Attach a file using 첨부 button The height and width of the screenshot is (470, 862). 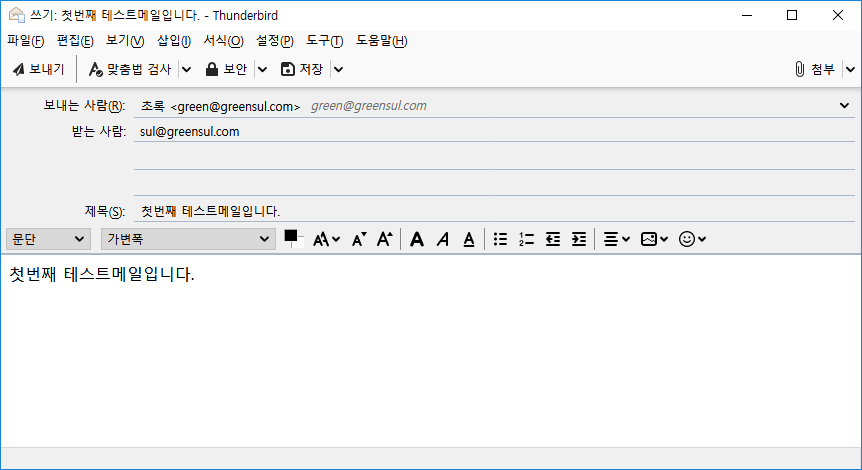[x=815, y=69]
